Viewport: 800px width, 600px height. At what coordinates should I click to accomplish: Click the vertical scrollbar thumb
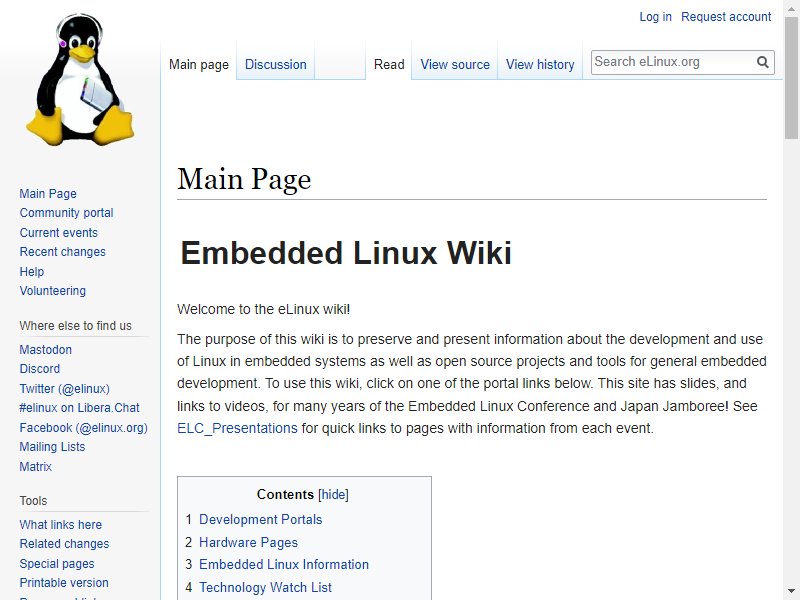[791, 77]
